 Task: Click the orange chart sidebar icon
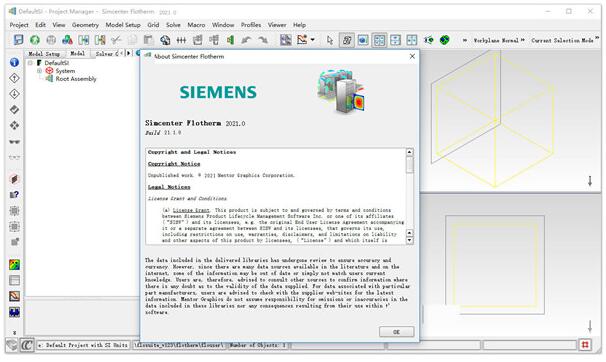14,296
